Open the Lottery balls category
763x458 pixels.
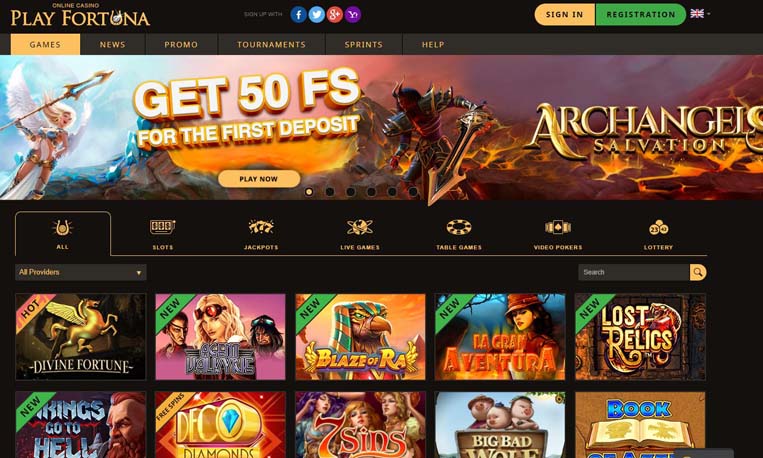tap(658, 227)
